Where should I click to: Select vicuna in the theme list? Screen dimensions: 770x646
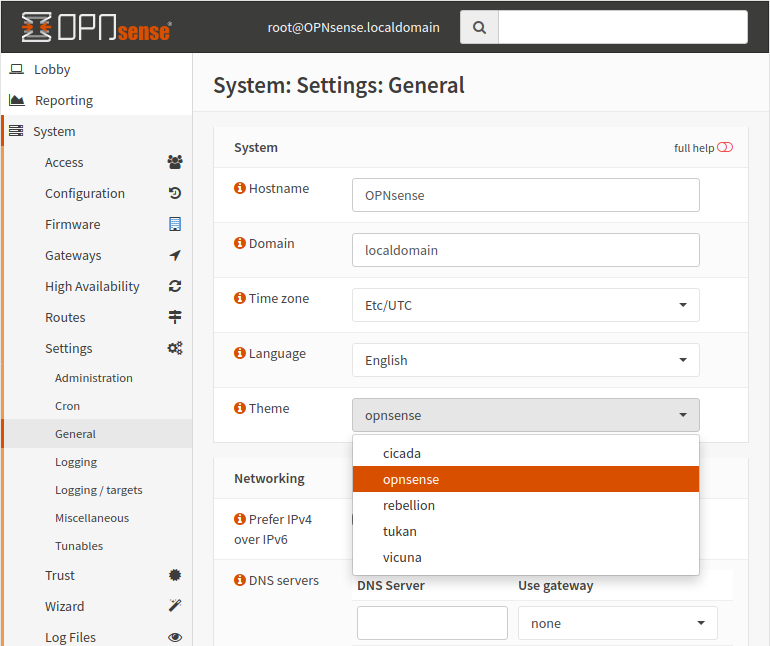(x=402, y=557)
